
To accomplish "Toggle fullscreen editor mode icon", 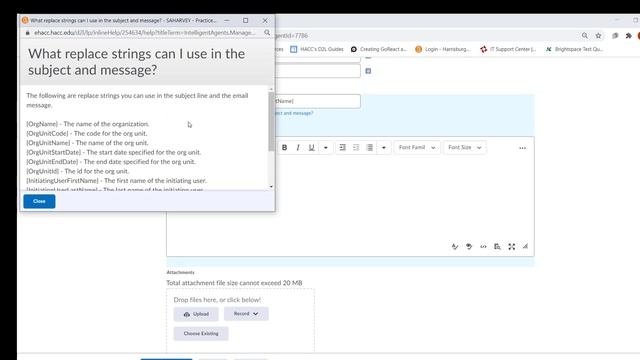I will [x=511, y=247].
